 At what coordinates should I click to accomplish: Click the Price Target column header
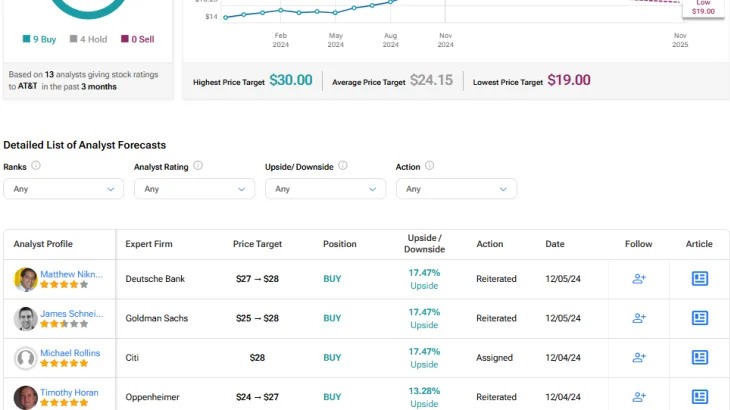(257, 244)
